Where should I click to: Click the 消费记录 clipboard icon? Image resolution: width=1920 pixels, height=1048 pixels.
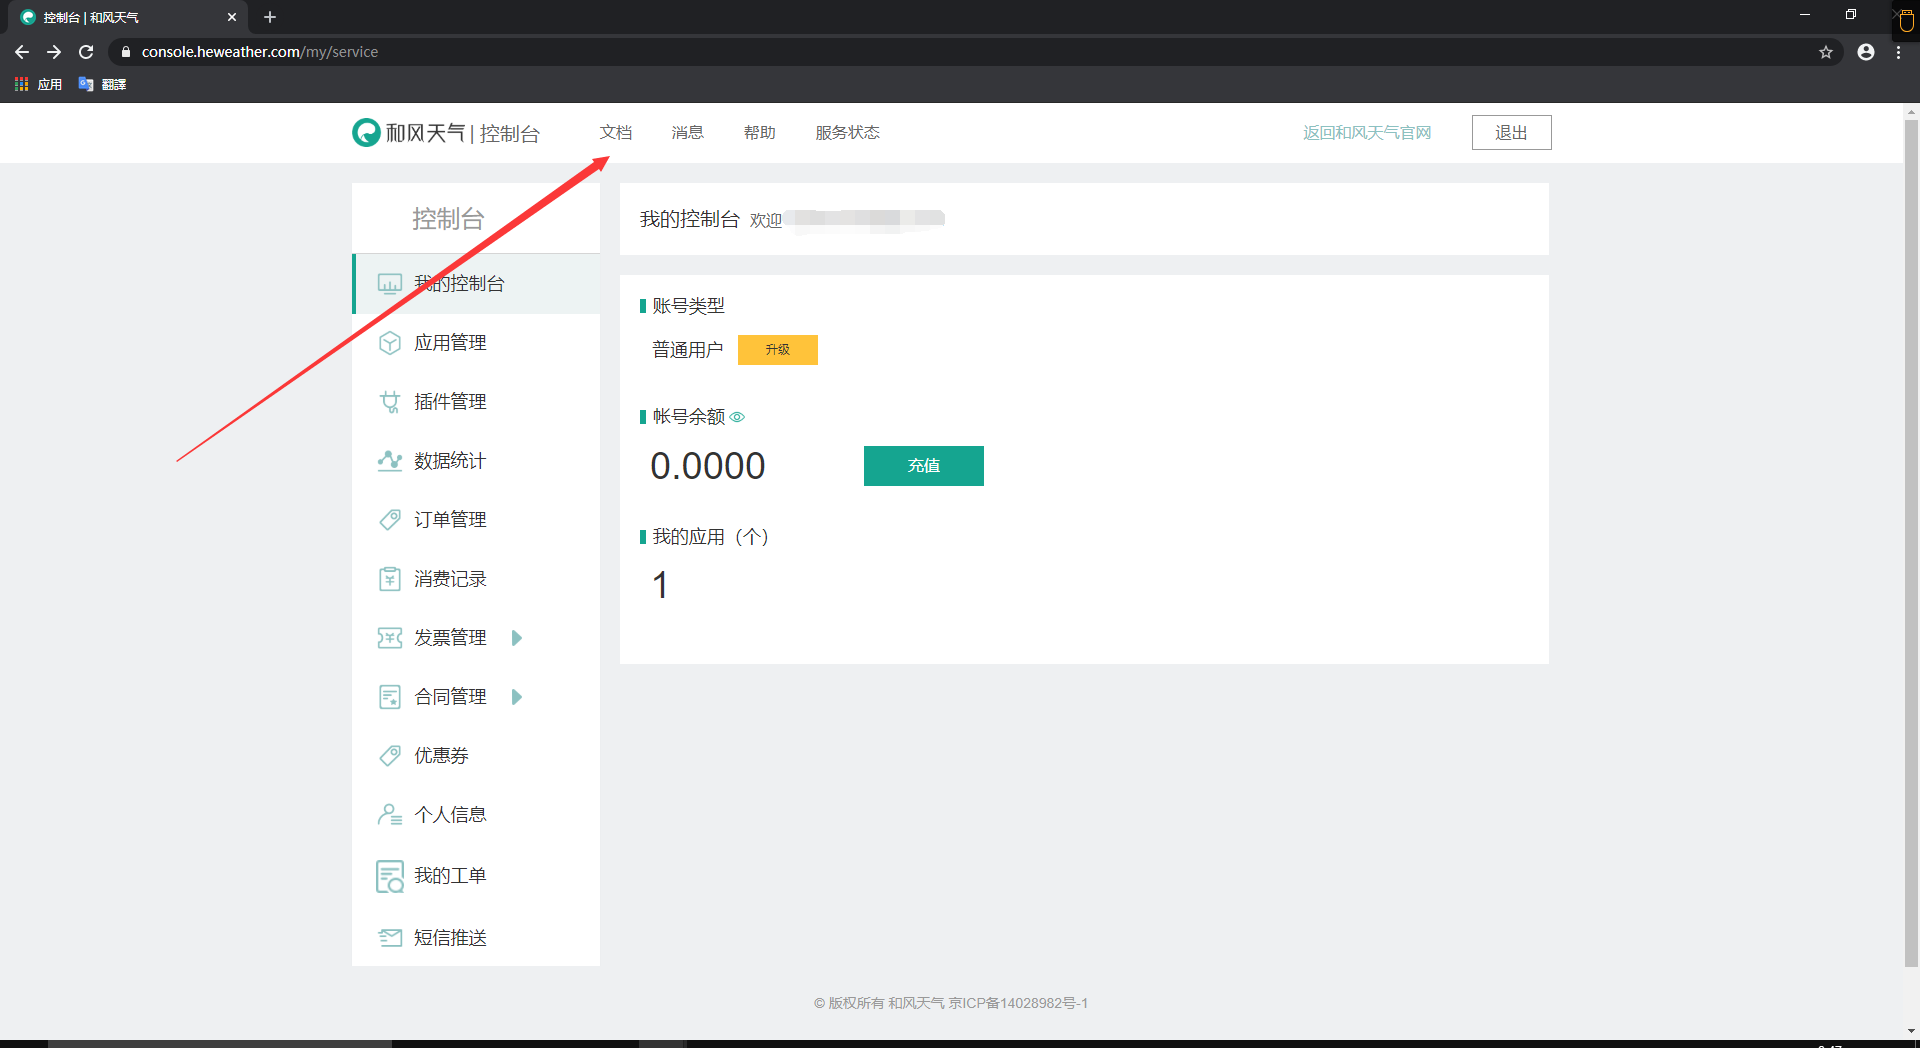(390, 579)
